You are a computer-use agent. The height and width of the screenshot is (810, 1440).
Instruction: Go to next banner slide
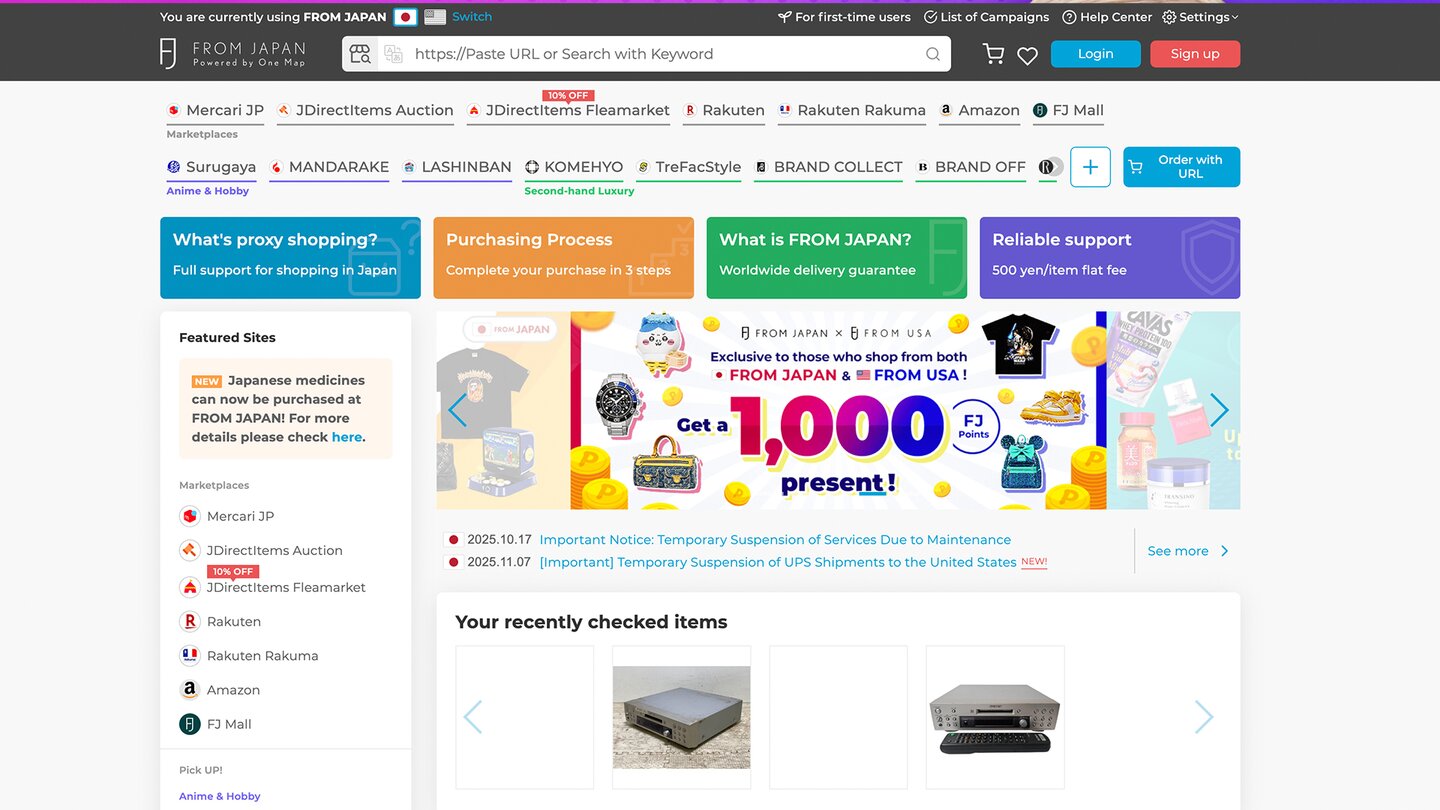tap(1219, 410)
